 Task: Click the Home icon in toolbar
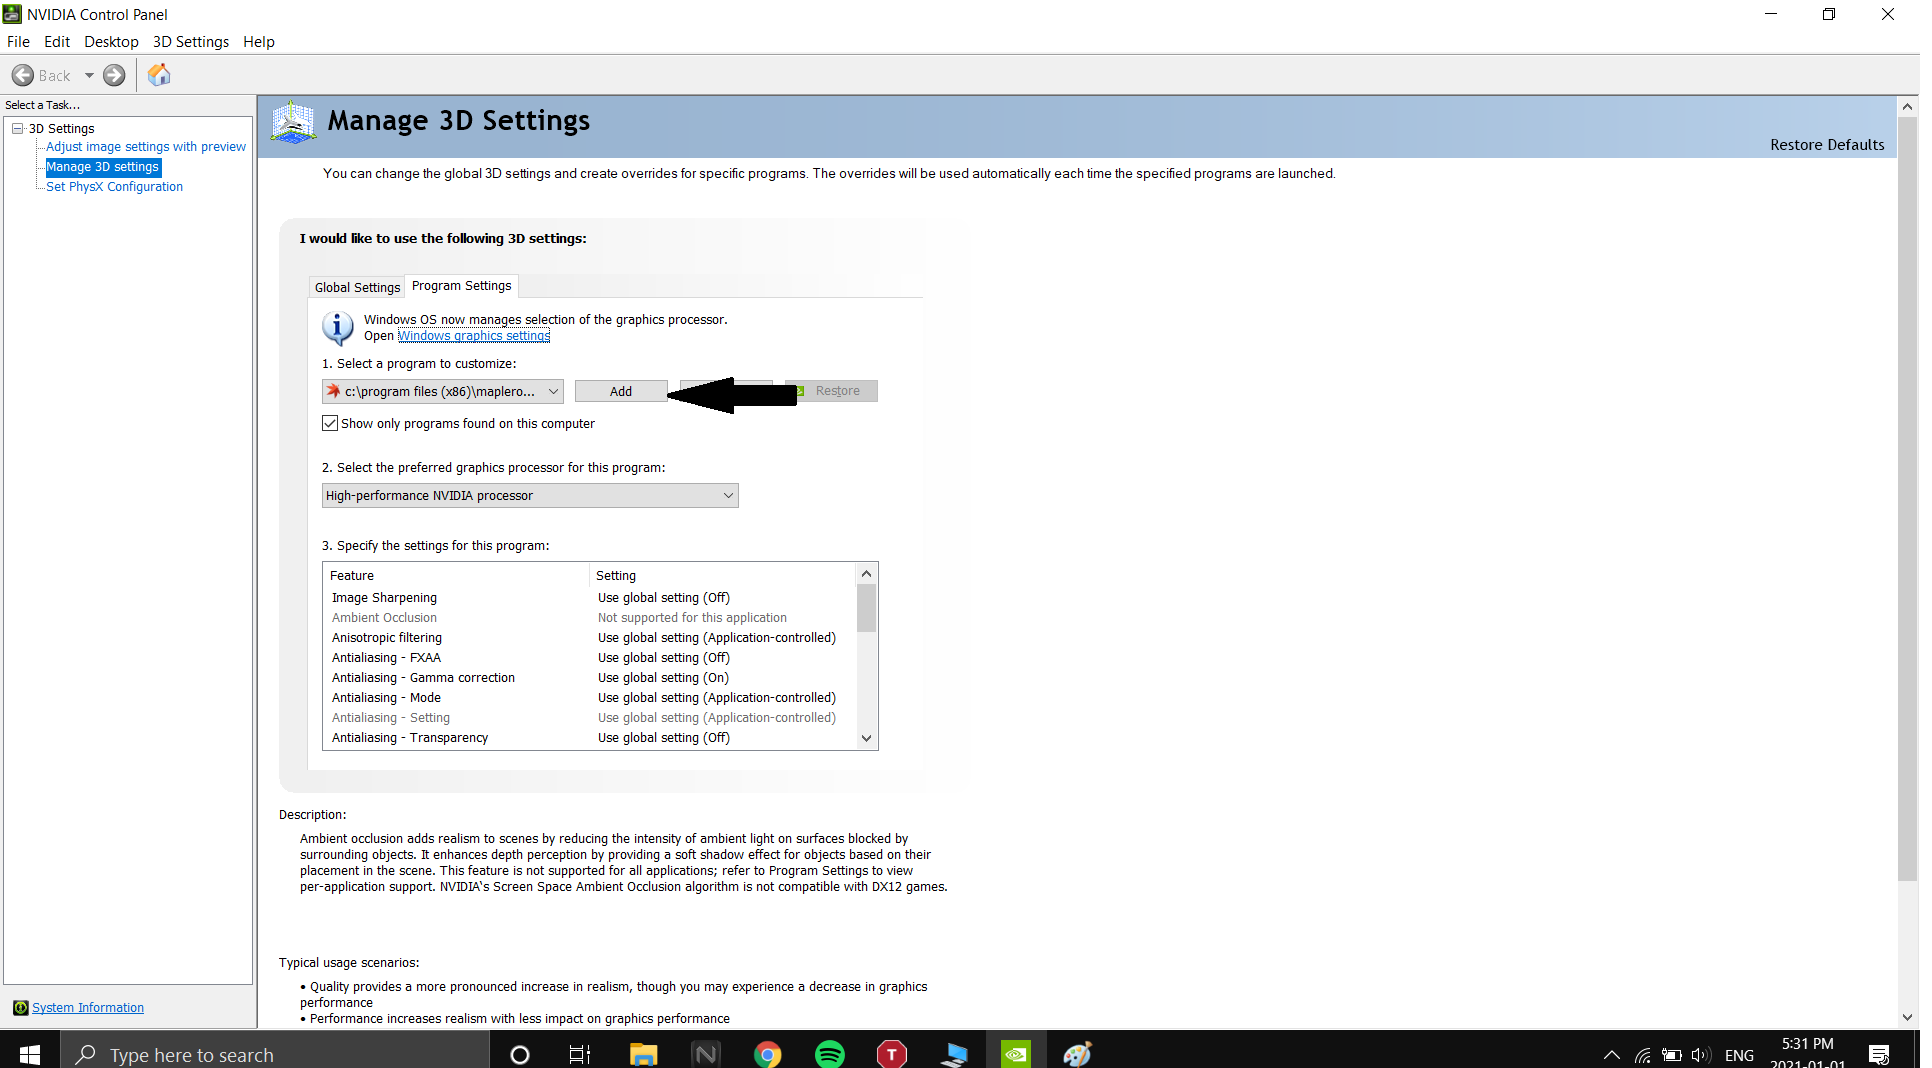(x=159, y=76)
